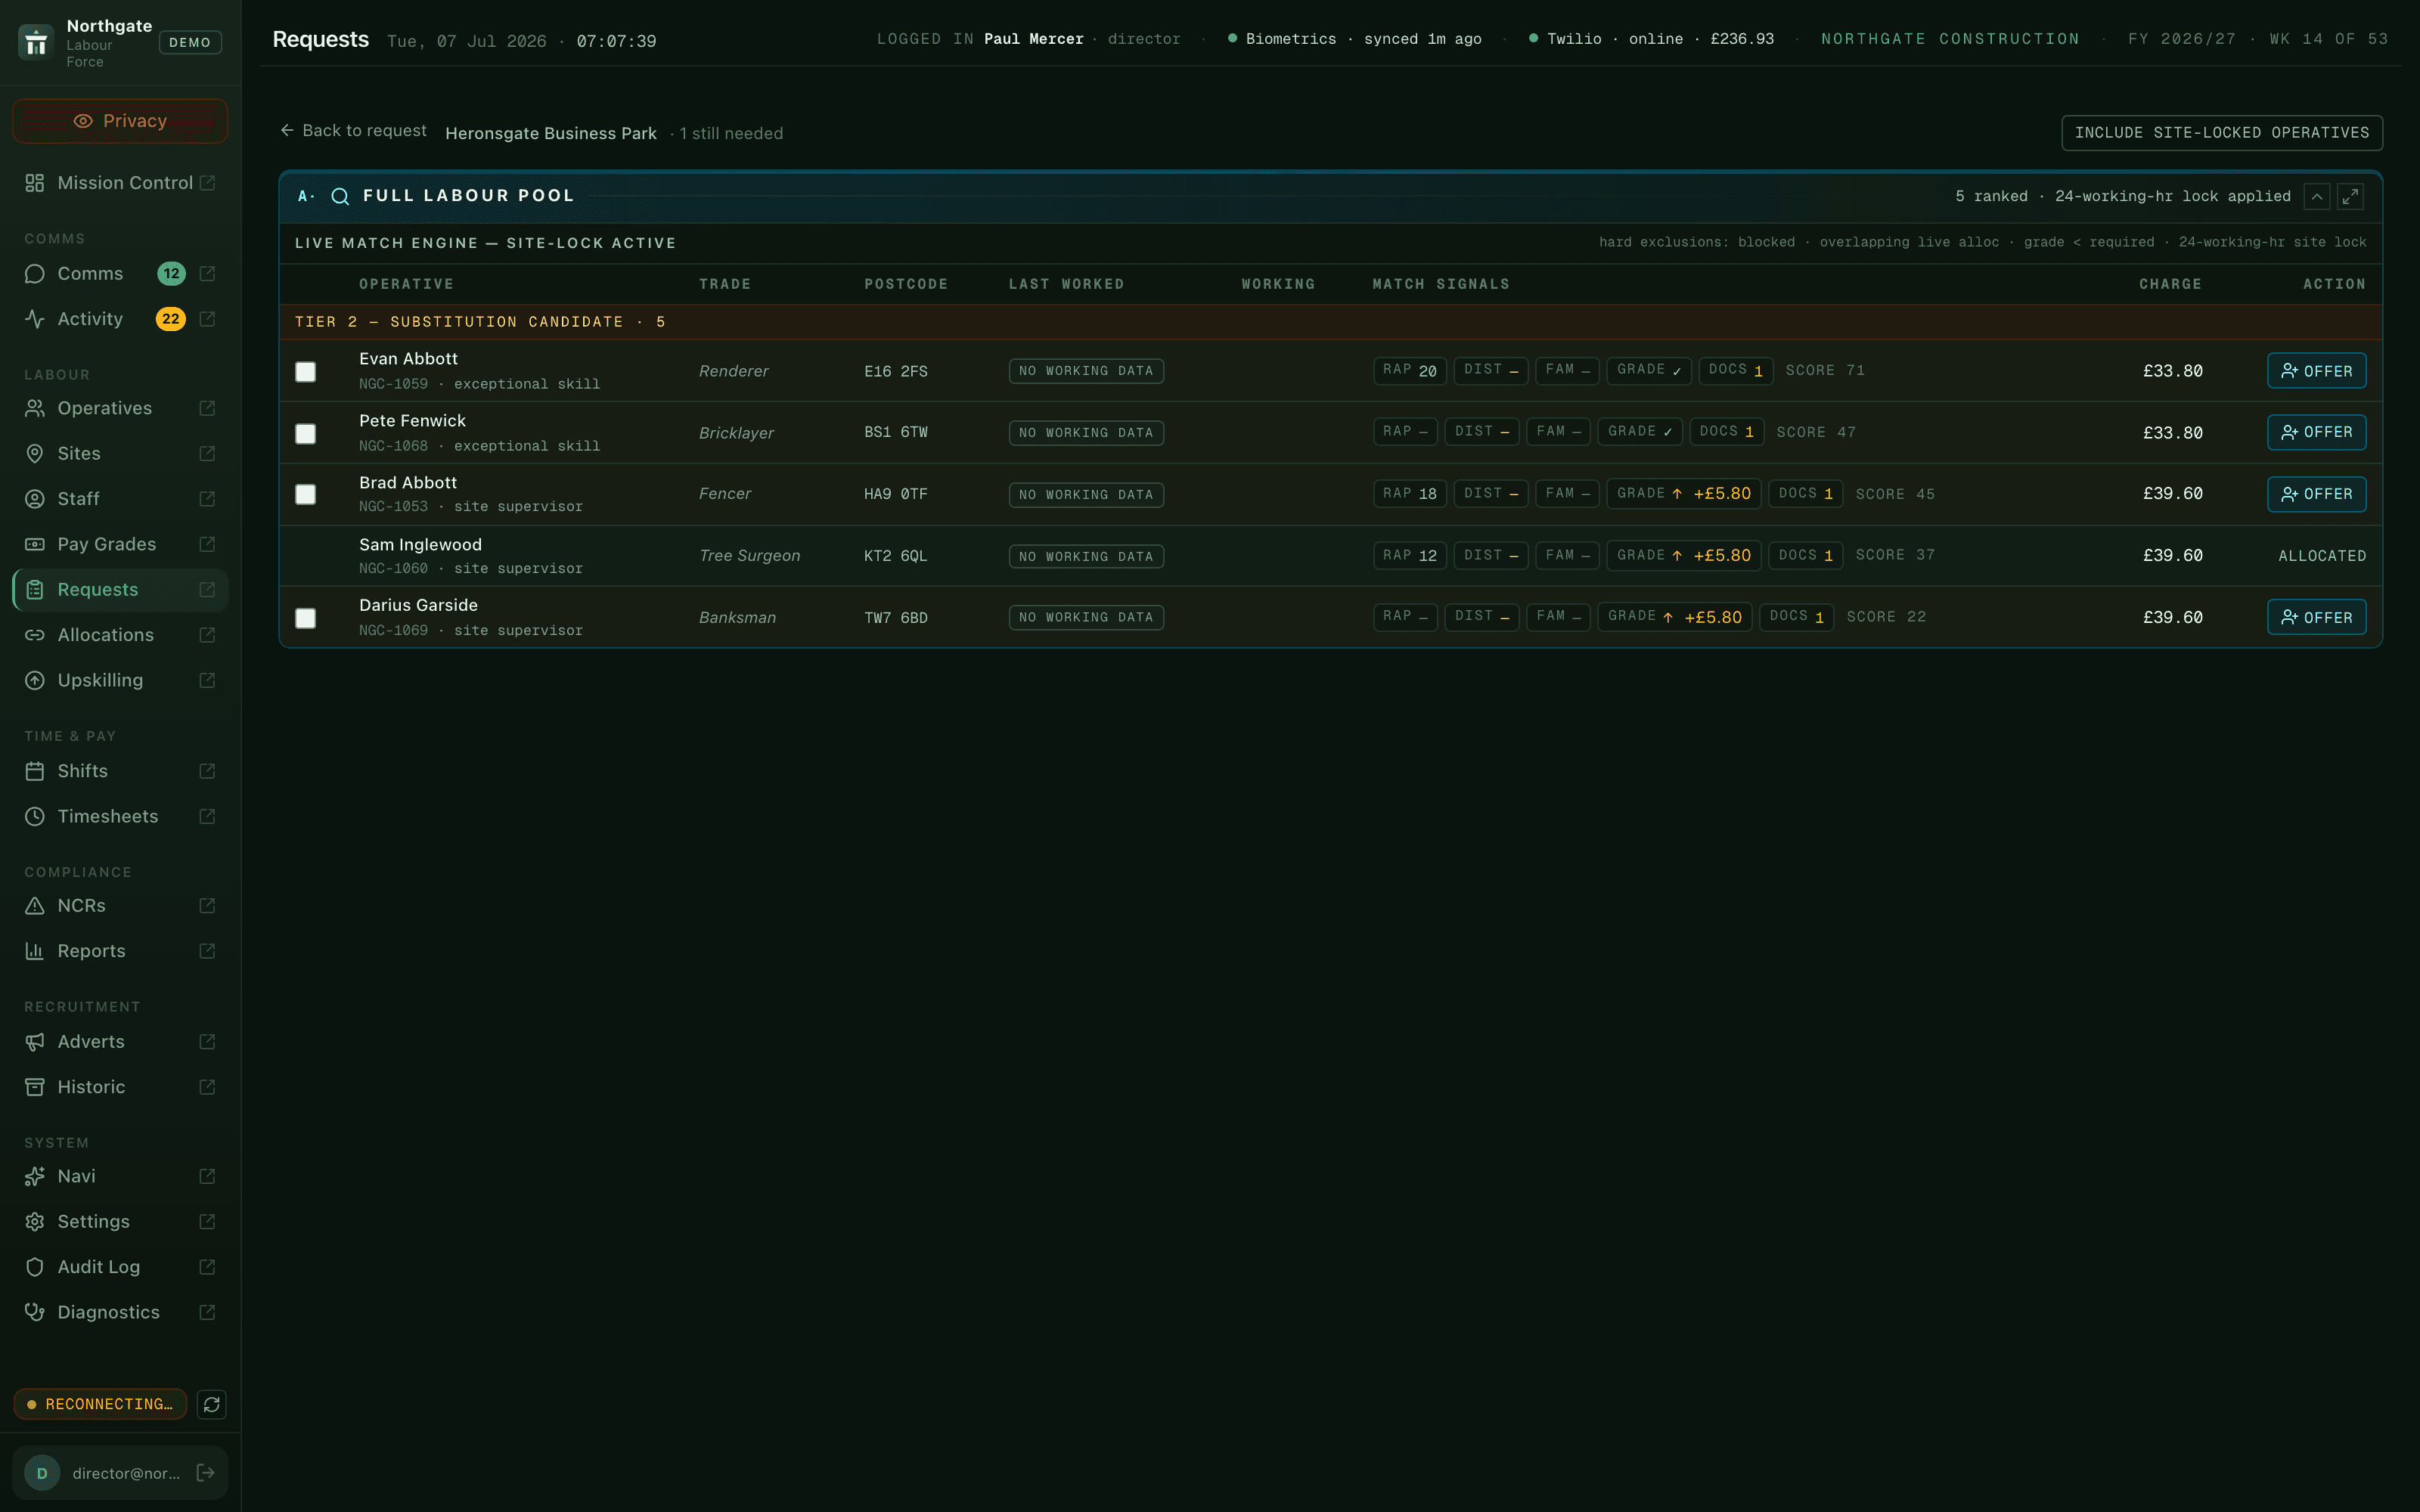Open the Staff page
Screen dimensions: 2420x1512
pyautogui.click(x=78, y=499)
